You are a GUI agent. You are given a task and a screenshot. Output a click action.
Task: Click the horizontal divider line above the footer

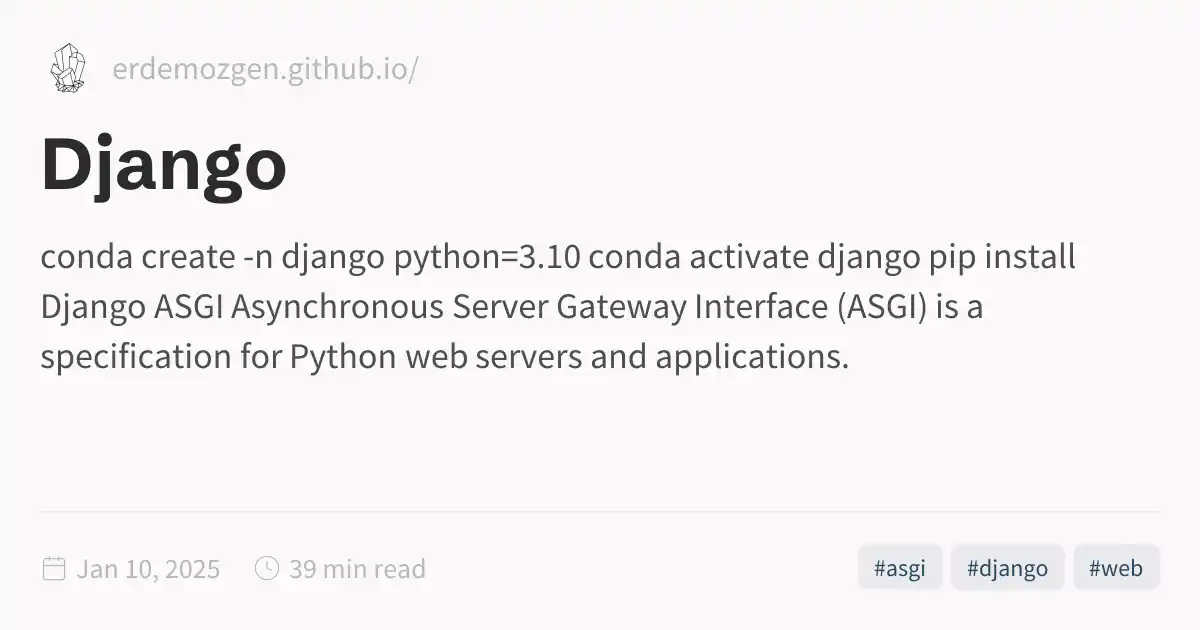click(x=600, y=512)
